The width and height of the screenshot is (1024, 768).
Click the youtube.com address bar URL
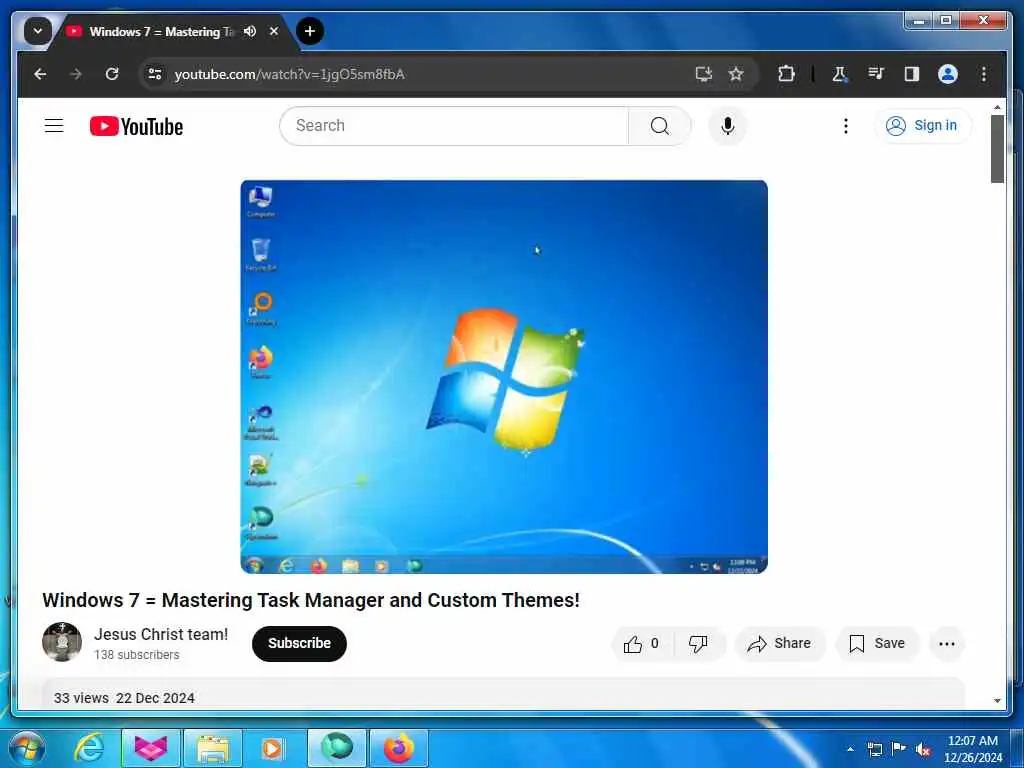290,74
